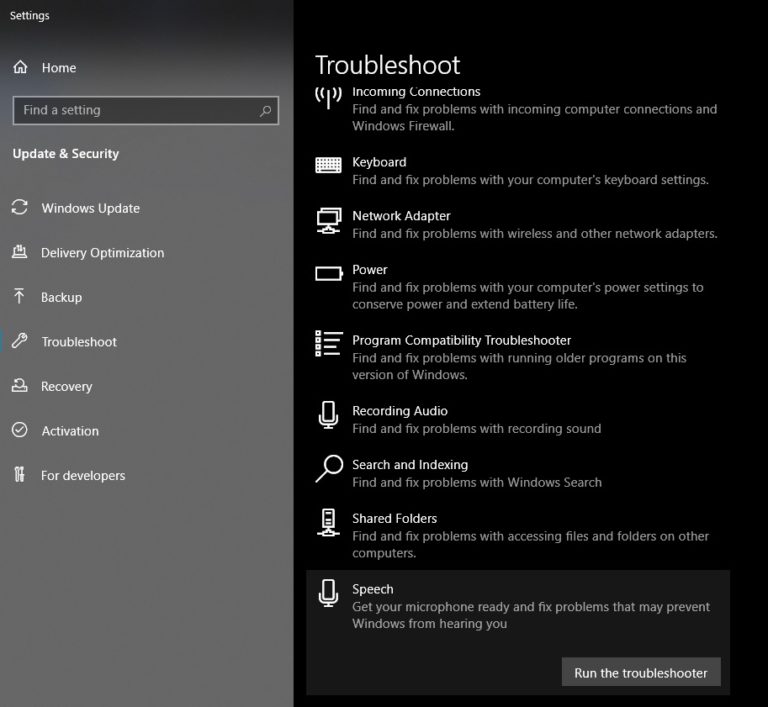Click the Update & Security heading
The width and height of the screenshot is (768, 707).
click(x=66, y=154)
